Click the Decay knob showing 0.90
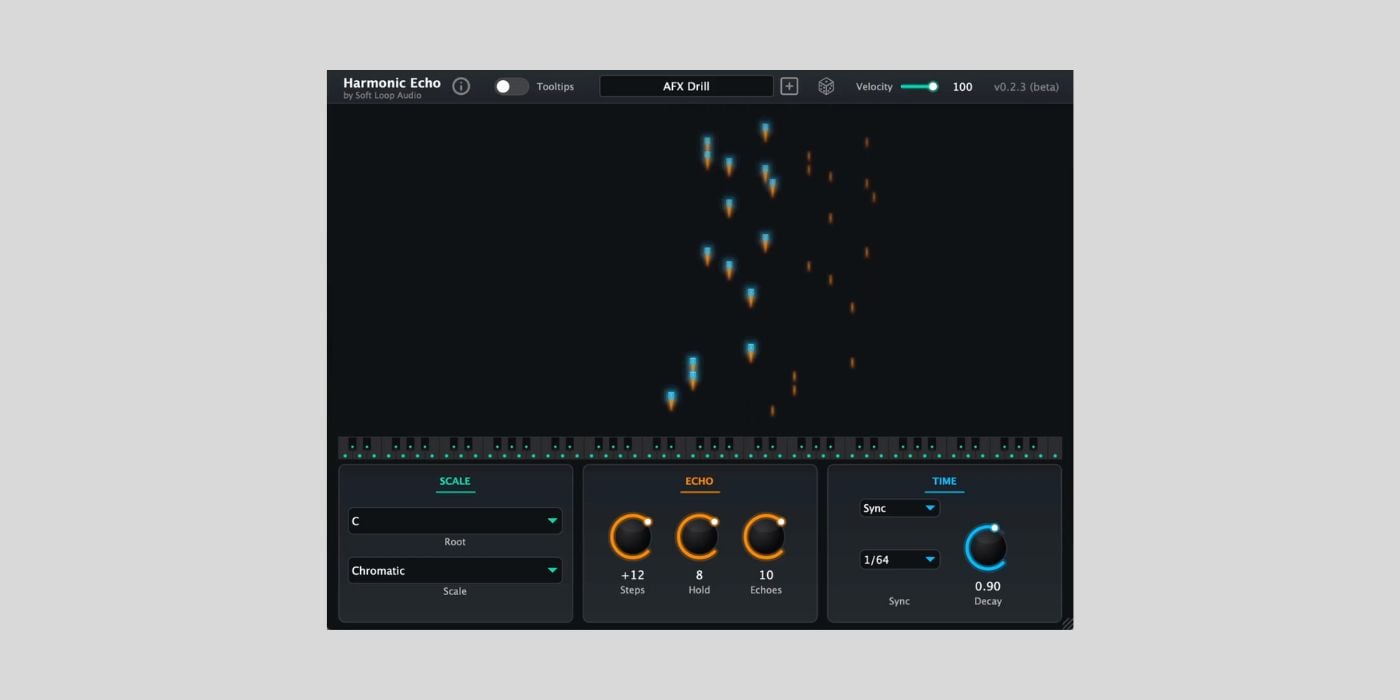The width and height of the screenshot is (1400, 700). (x=987, y=547)
